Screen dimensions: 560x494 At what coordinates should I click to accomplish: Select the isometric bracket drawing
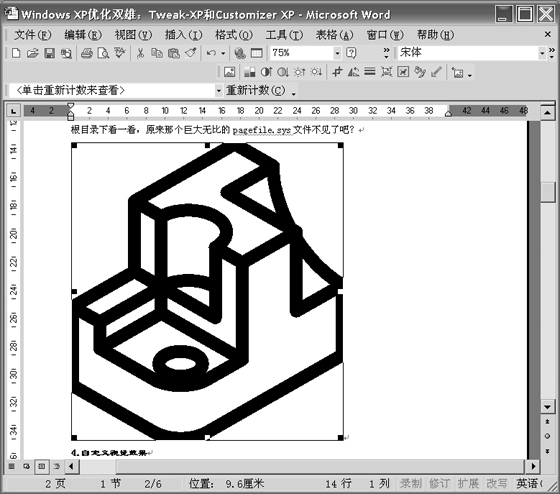207,291
